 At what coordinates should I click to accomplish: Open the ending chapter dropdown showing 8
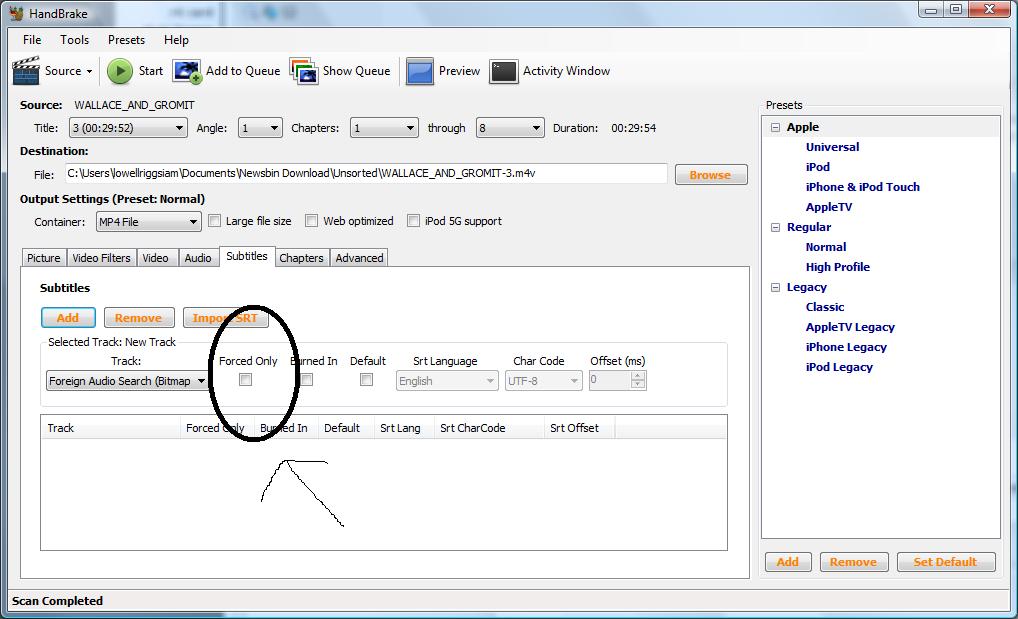[510, 128]
